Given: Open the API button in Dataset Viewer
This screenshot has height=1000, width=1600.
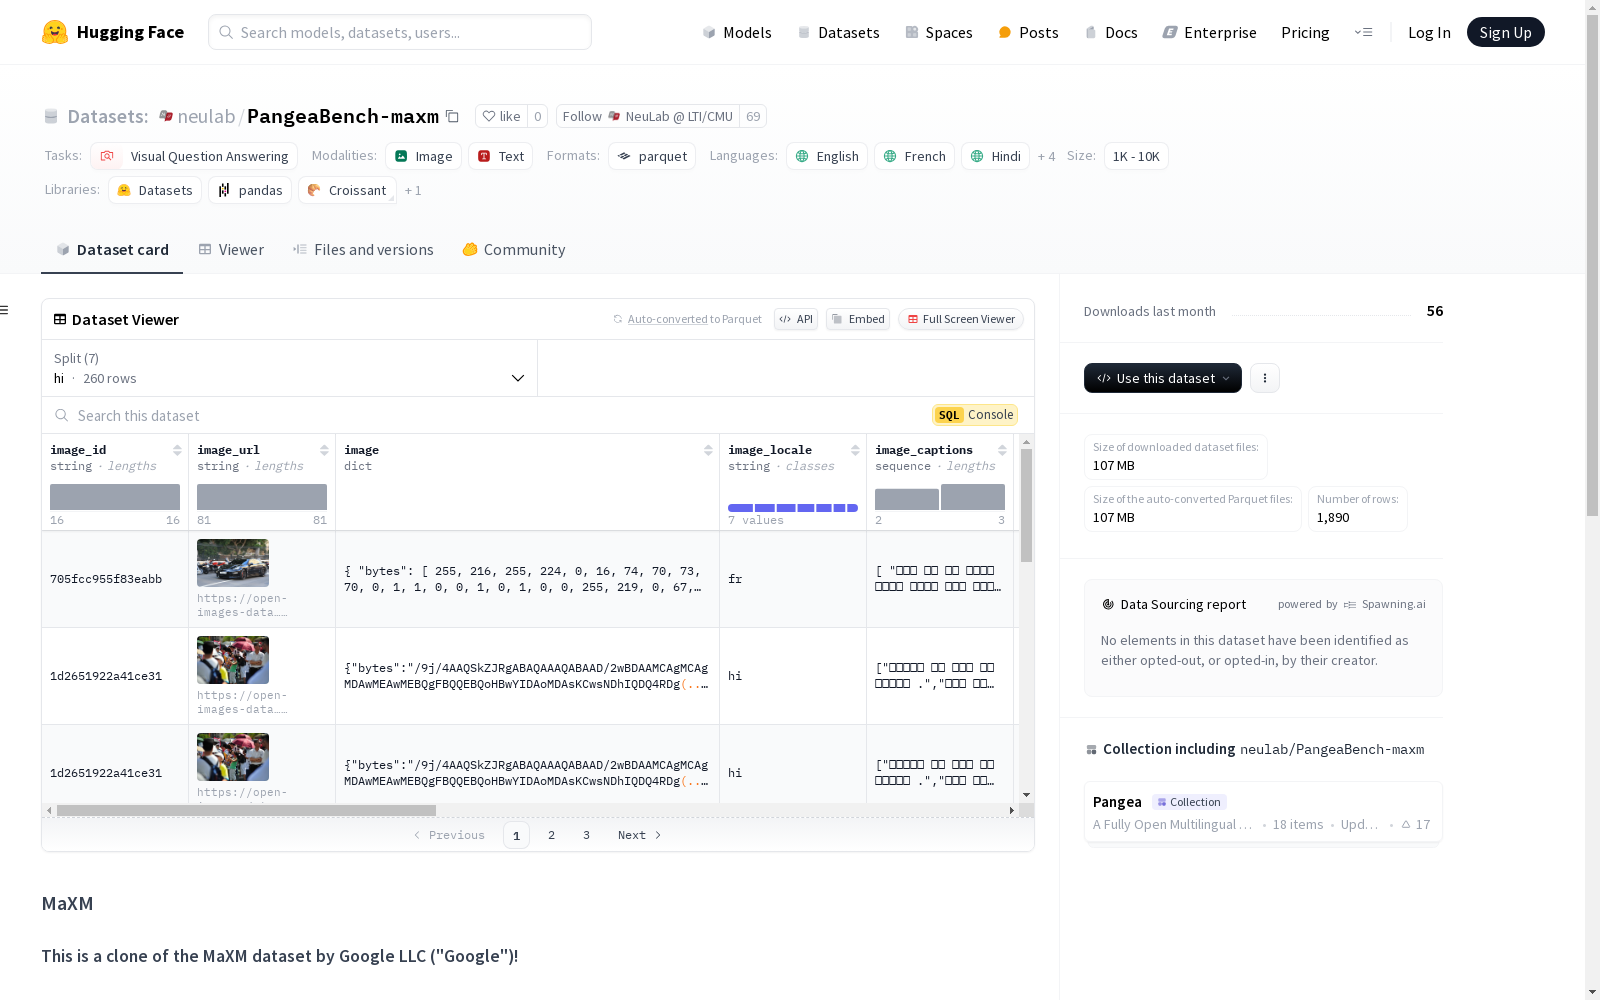Looking at the screenshot, I should tap(796, 319).
